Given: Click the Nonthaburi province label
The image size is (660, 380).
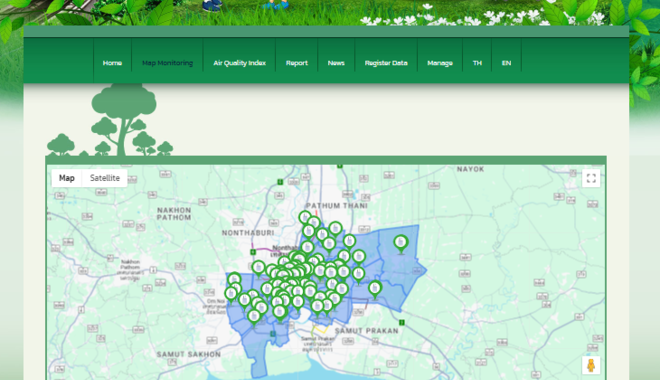Looking at the screenshot, I should point(248,233).
